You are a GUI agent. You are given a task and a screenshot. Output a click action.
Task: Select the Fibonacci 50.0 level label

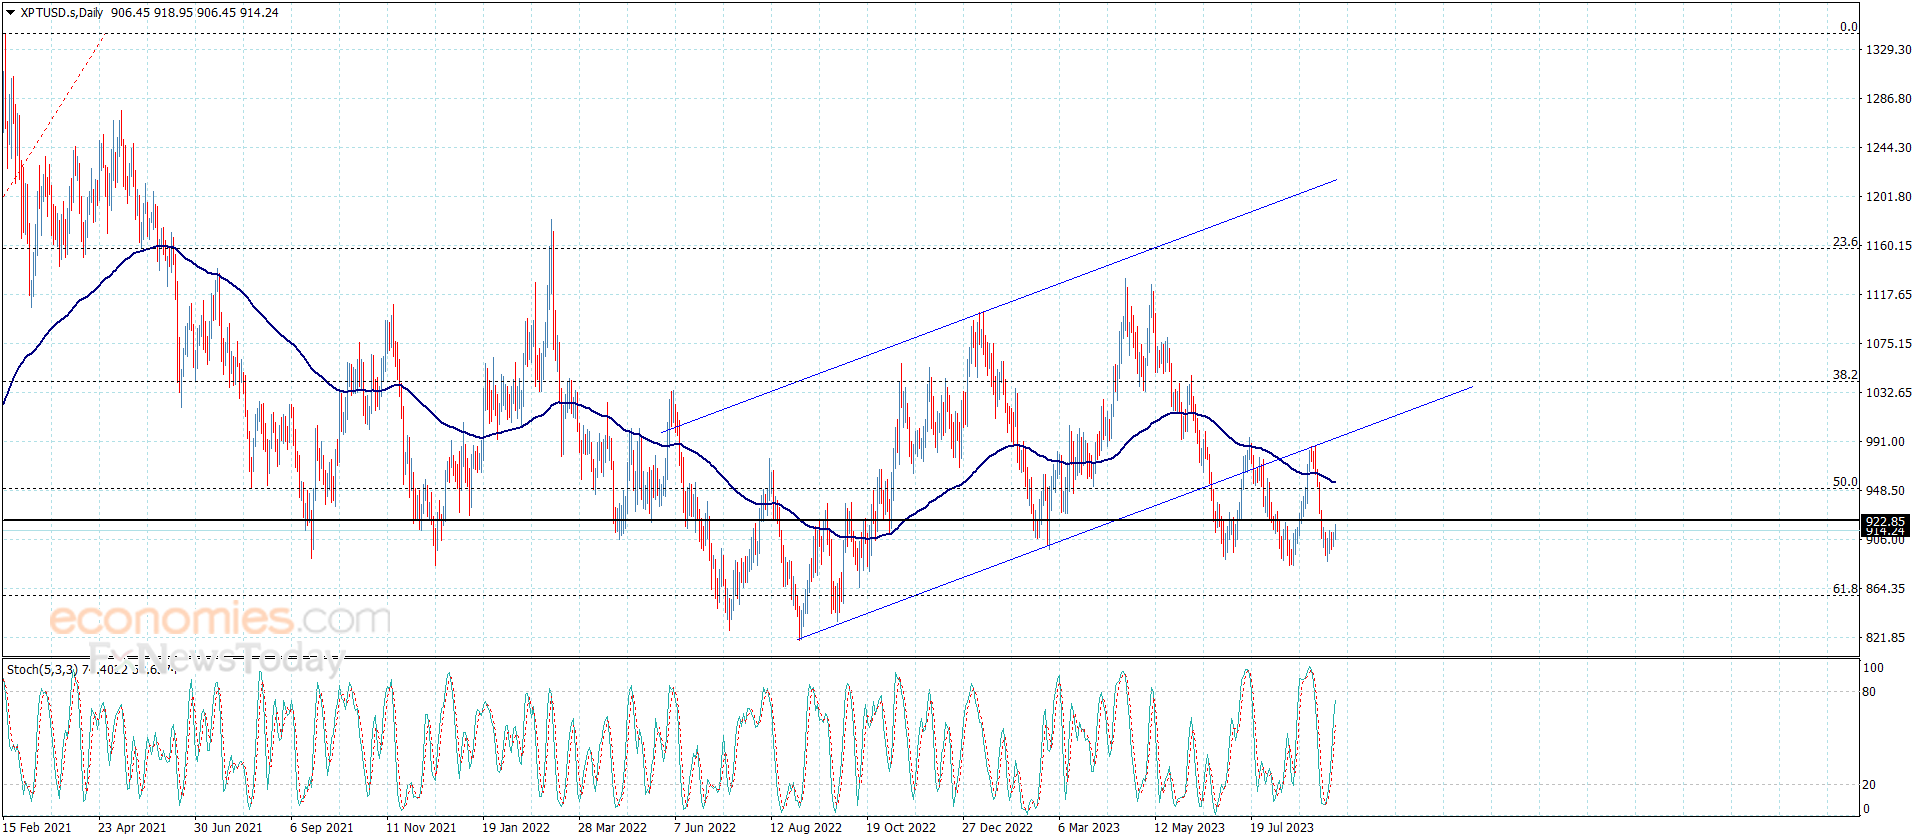1845,482
